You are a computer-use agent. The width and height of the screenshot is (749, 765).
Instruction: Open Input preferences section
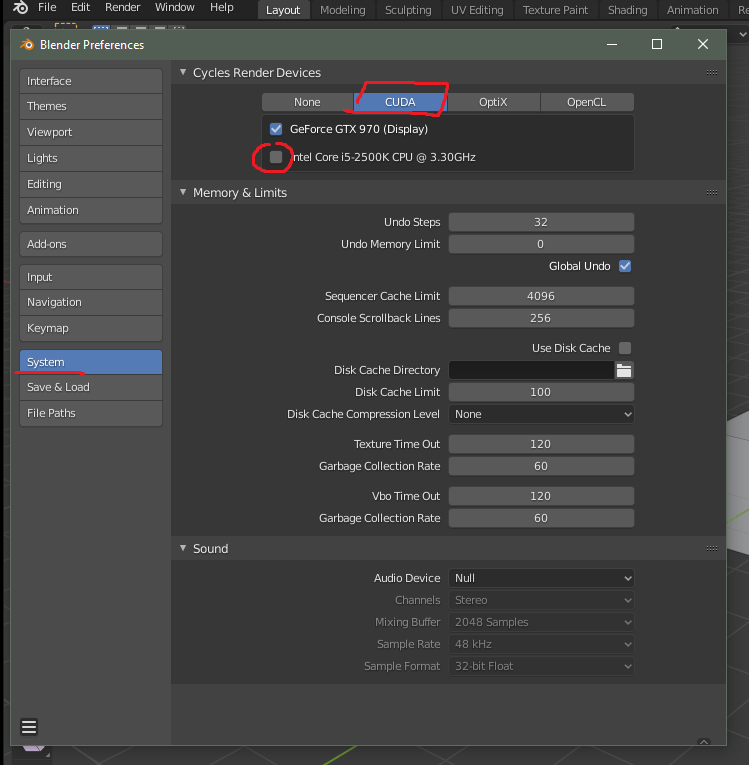tap(91, 277)
